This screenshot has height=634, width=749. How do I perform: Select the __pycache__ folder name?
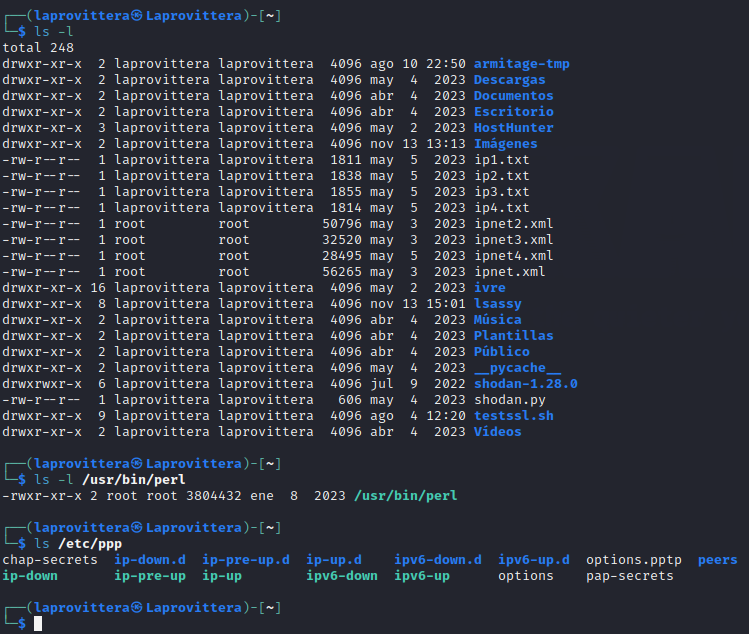tap(517, 368)
